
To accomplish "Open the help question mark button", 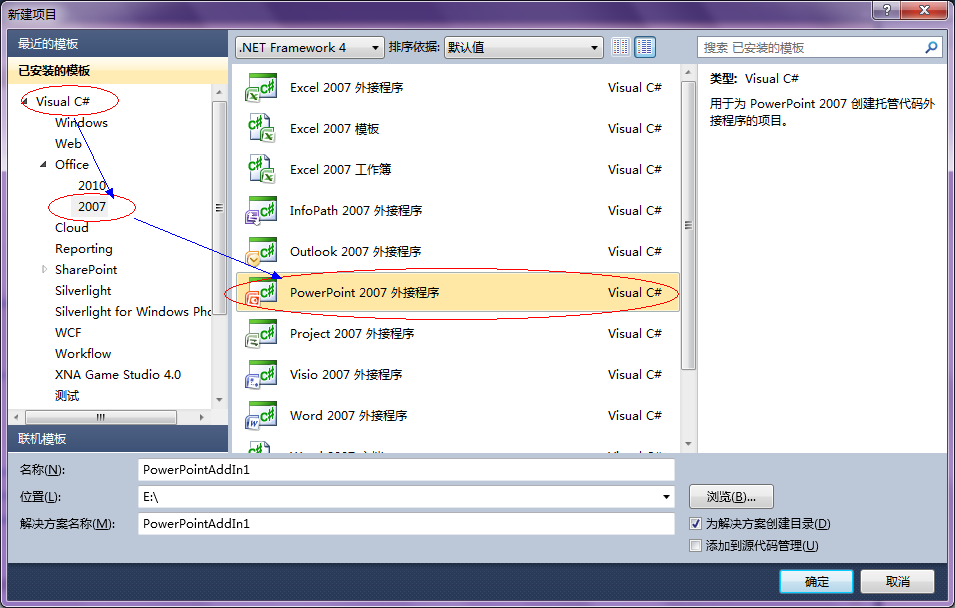I will tap(886, 9).
